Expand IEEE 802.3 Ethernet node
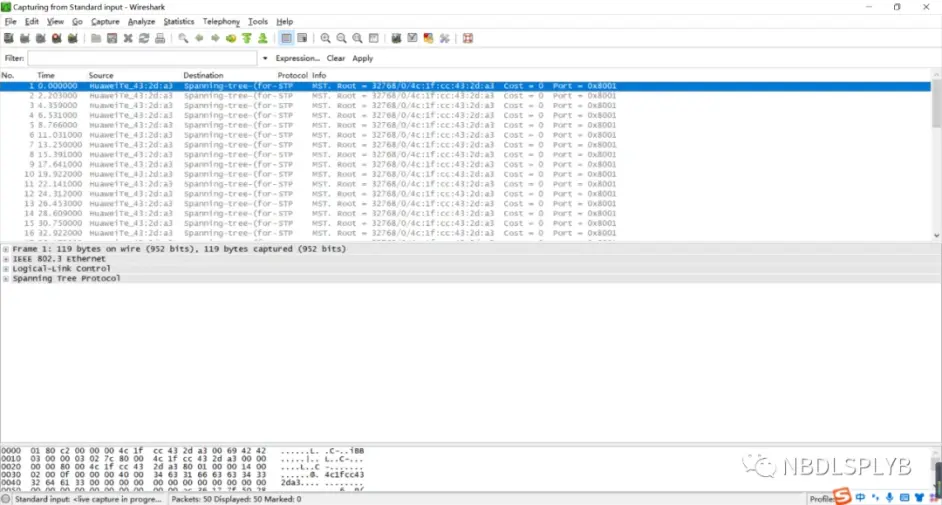This screenshot has width=942, height=505. point(6,259)
